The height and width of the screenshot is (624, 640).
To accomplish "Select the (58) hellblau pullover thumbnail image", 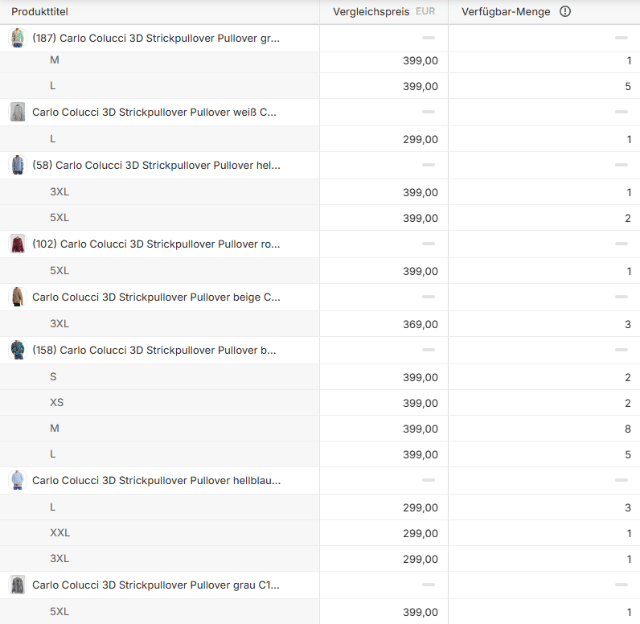I will (17, 165).
